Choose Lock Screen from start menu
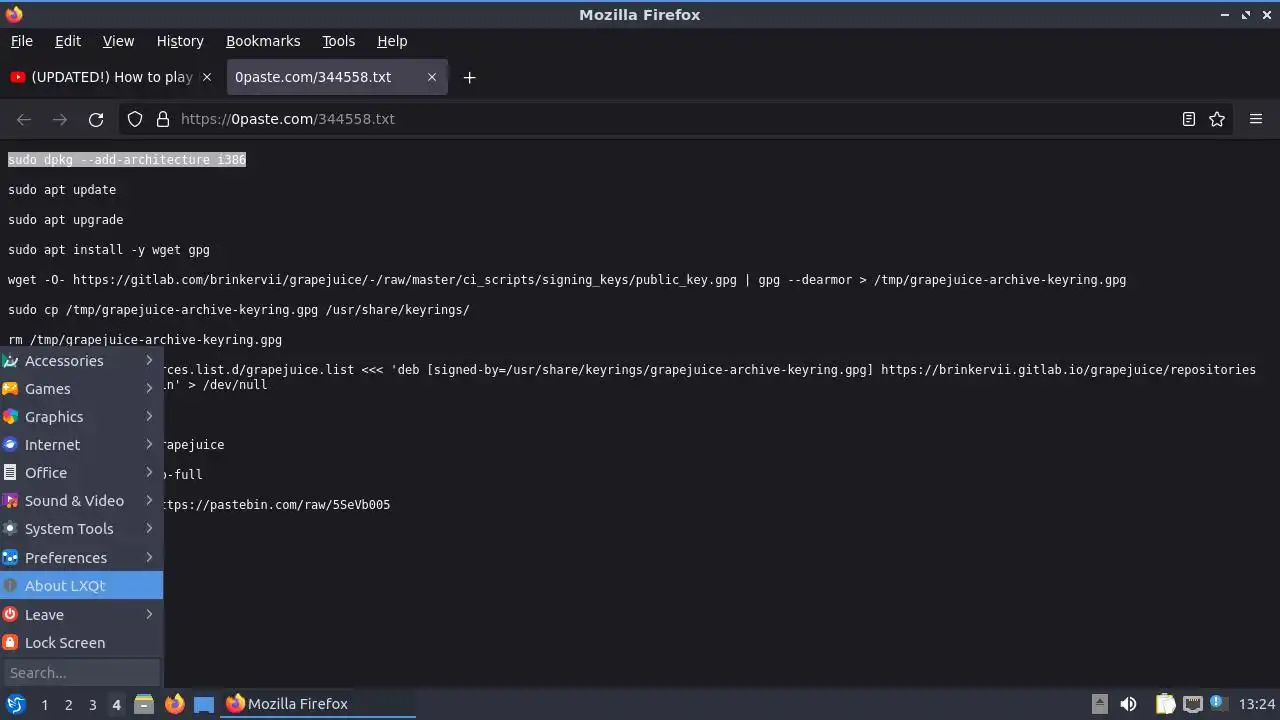Screen dimensions: 1280x720 [81, 643]
